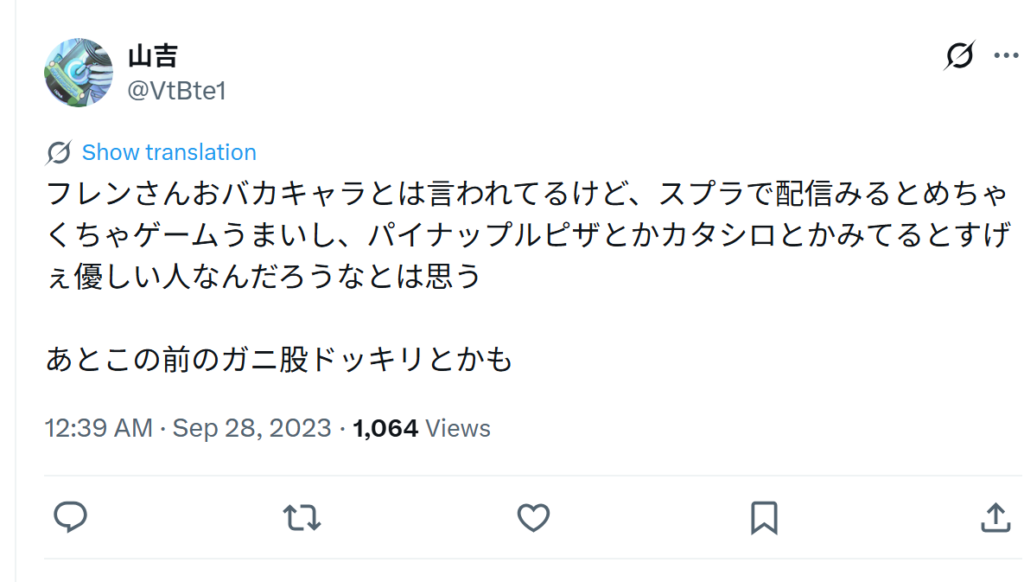Click the translation icon left of Show translation

click(59, 153)
